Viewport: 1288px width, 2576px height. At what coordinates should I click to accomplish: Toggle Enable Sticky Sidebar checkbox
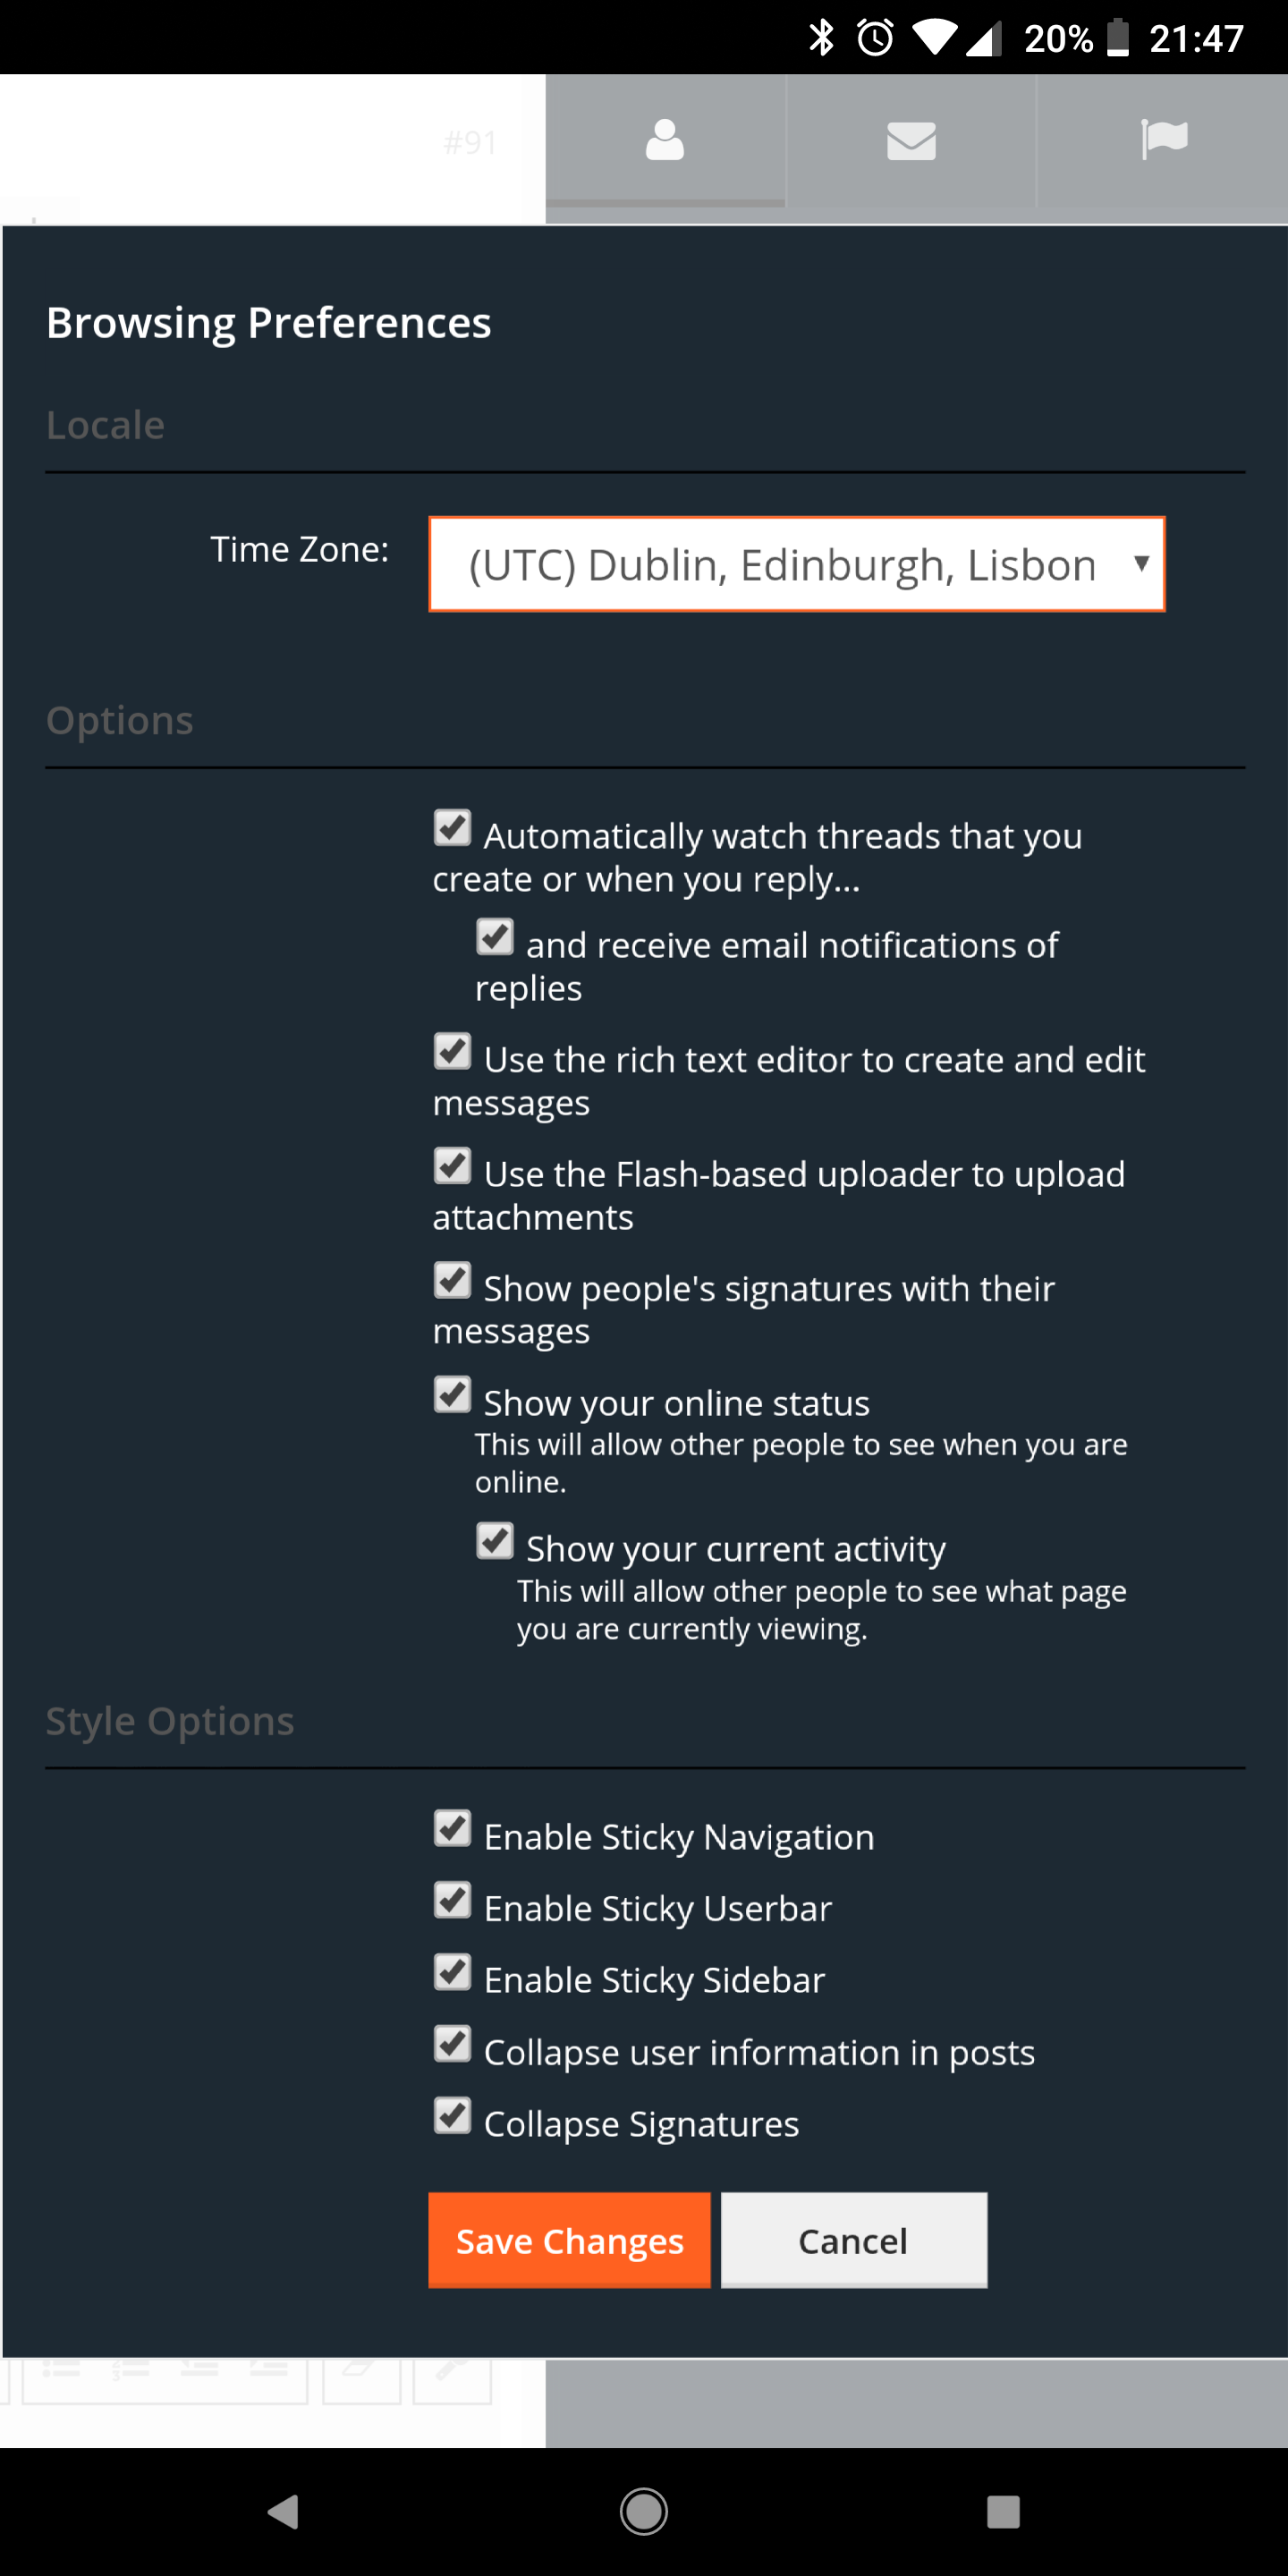[453, 1973]
